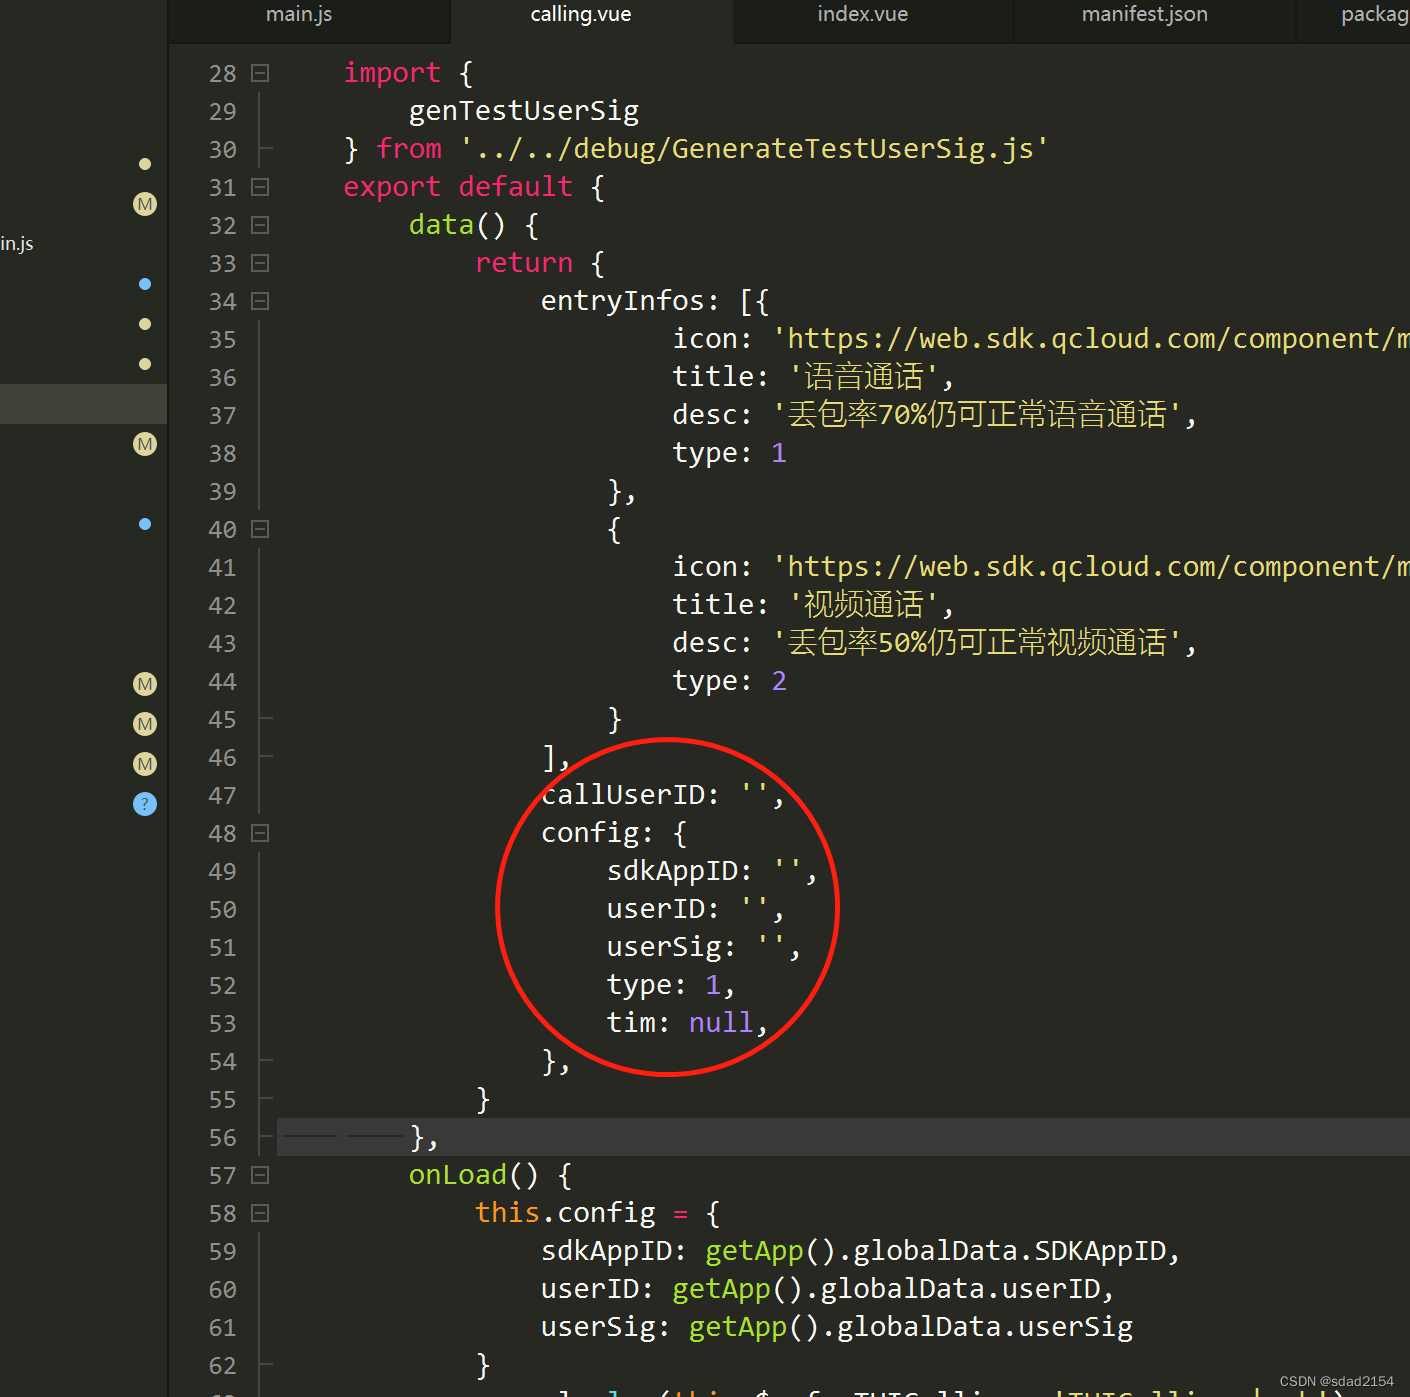
Task: Collapse config fold on line 48
Action: pos(260,833)
